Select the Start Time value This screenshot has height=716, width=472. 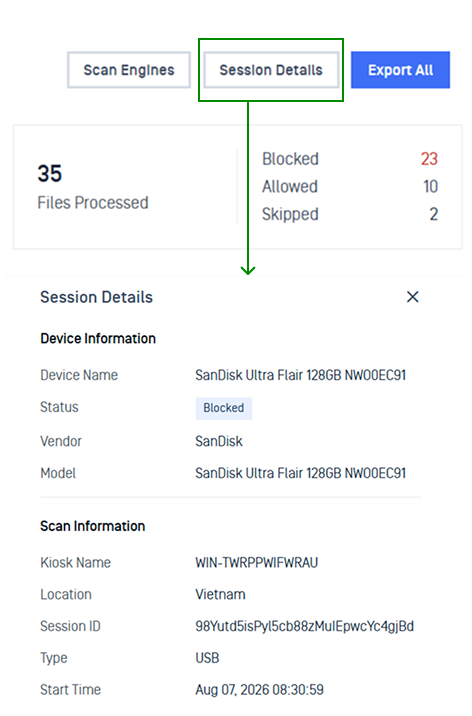(259, 690)
